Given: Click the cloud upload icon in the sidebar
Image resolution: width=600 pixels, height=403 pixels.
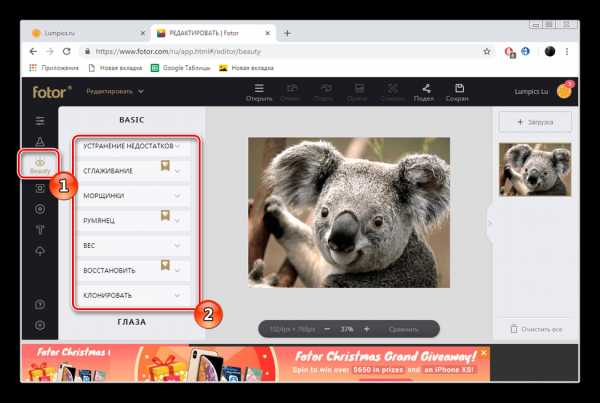Looking at the screenshot, I should point(39,252).
